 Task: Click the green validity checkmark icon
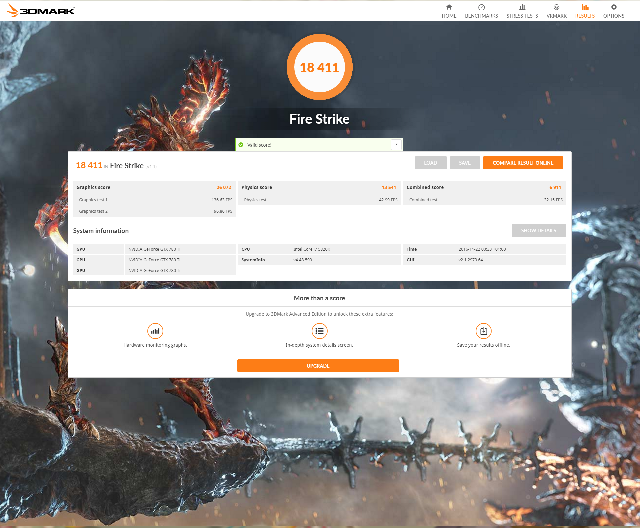[241, 144]
